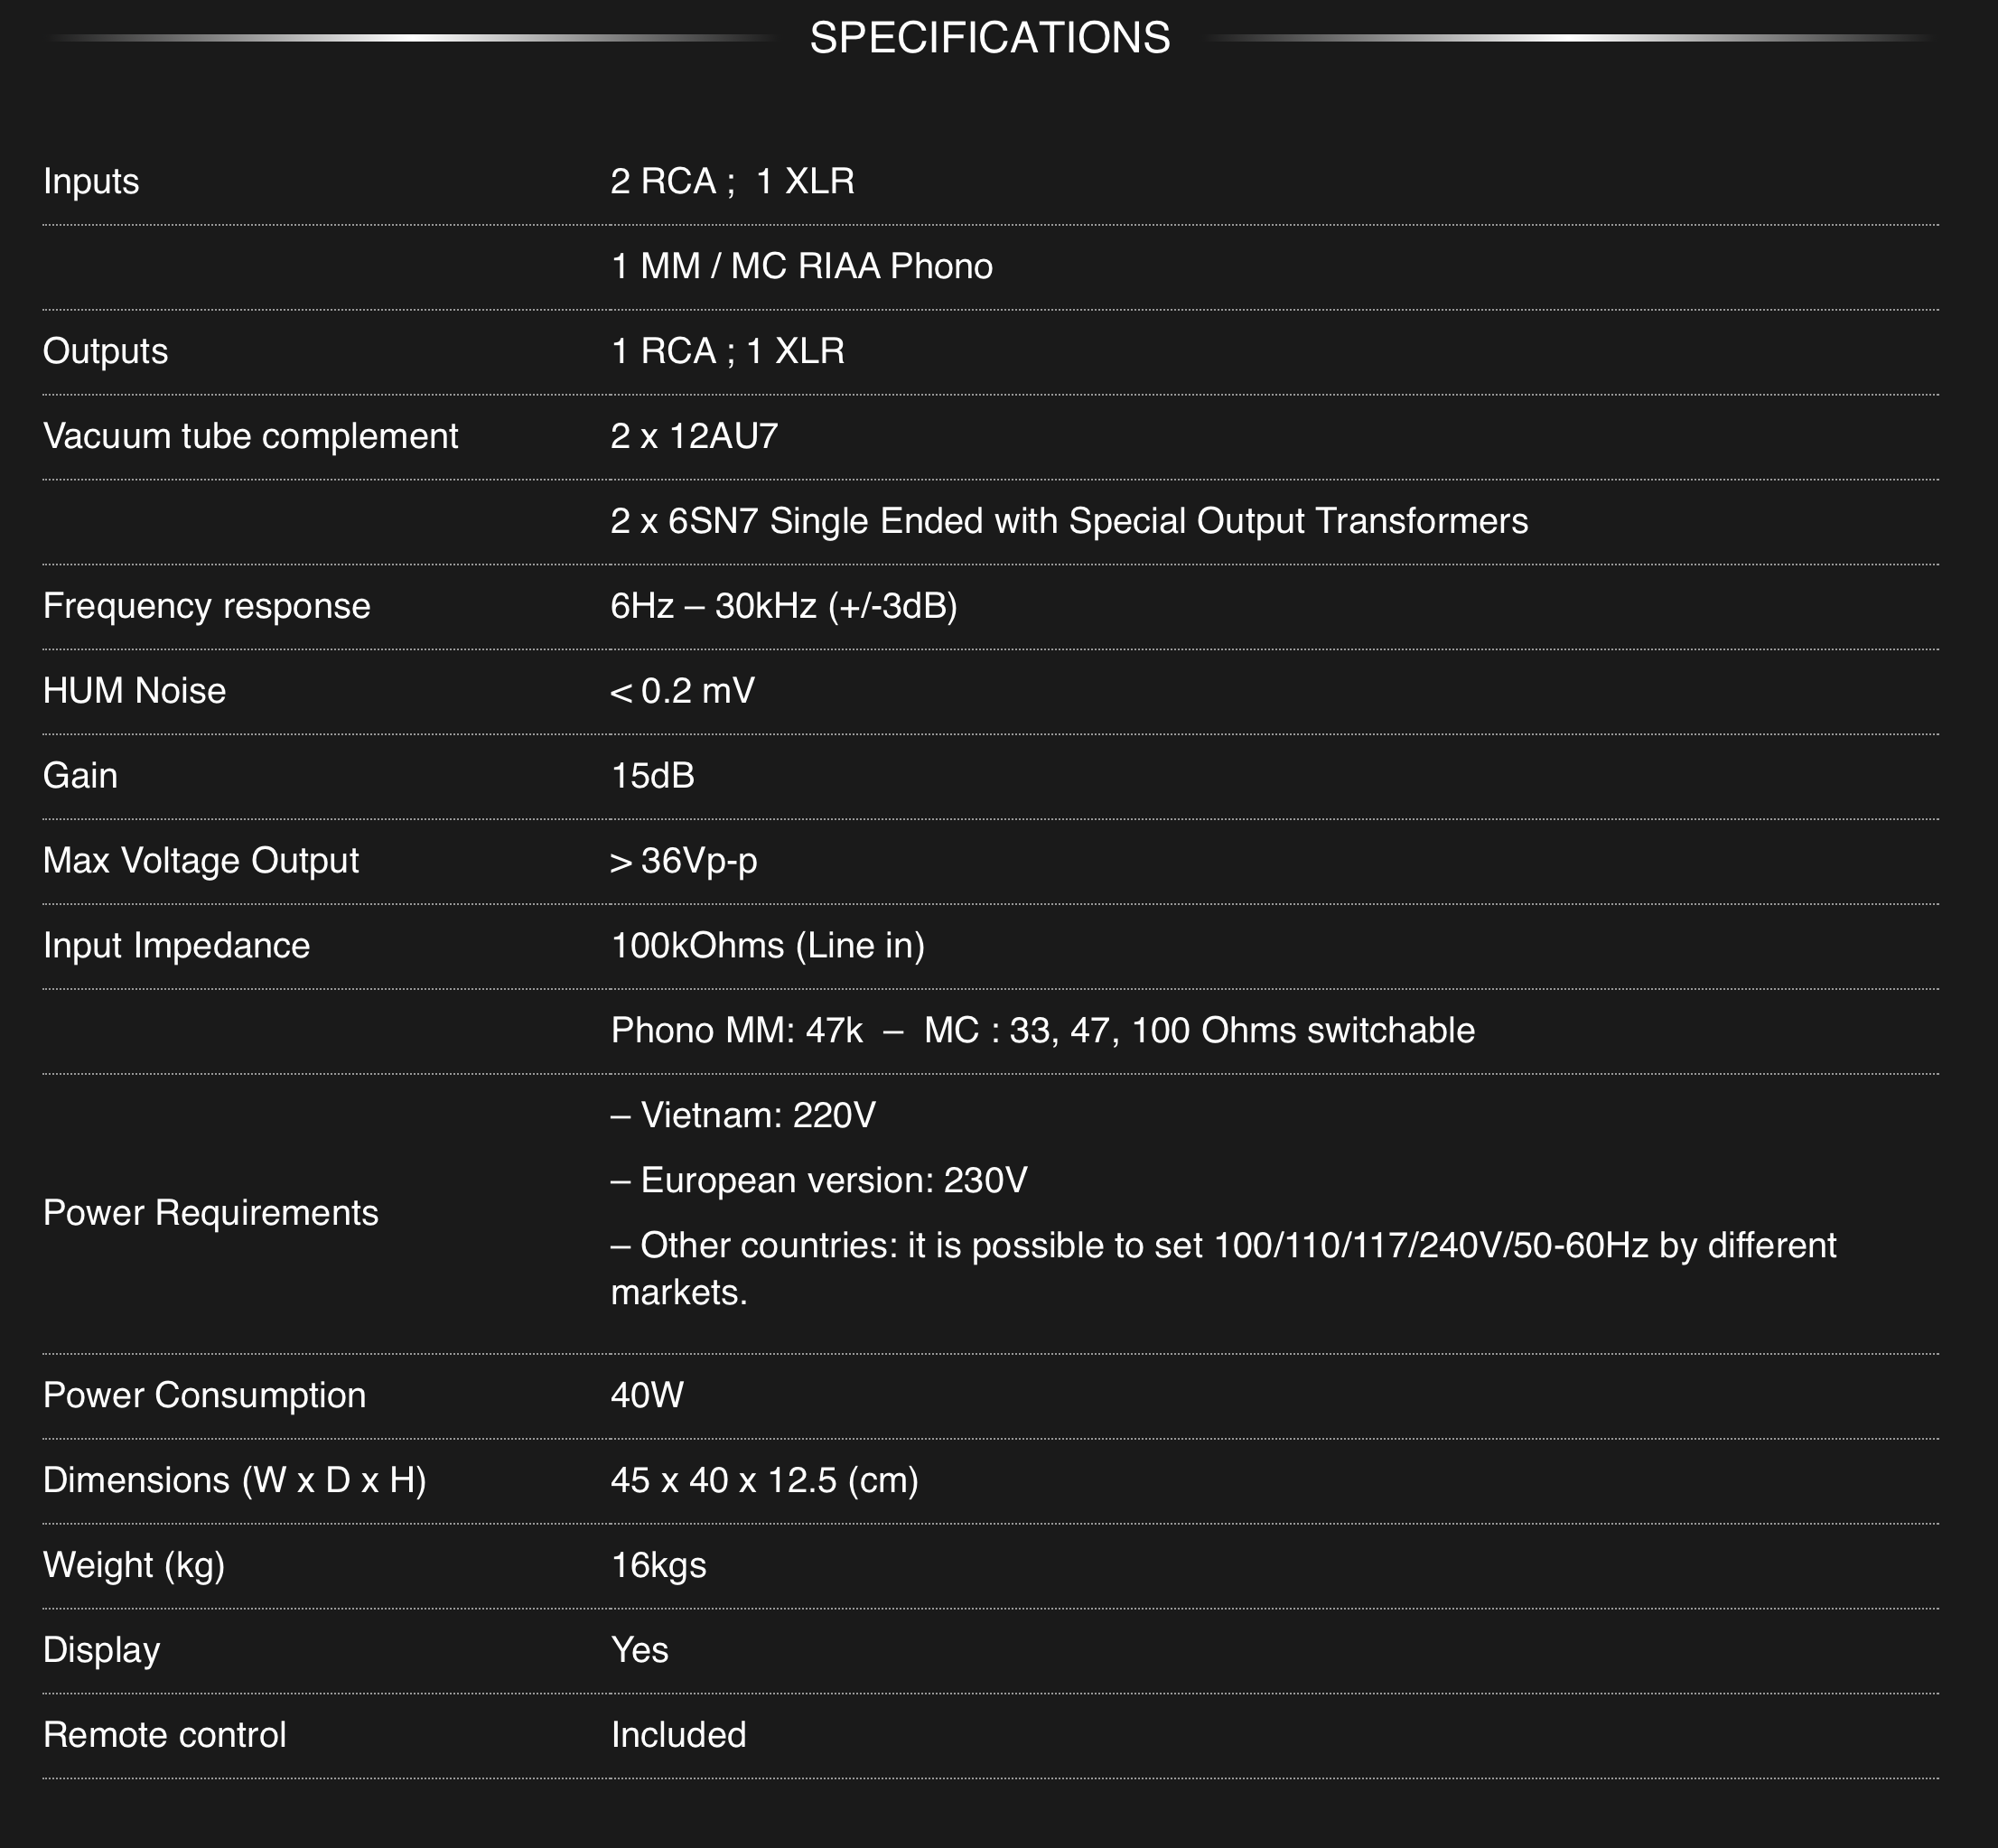Click the Vacuum tube complement label

click(x=250, y=436)
